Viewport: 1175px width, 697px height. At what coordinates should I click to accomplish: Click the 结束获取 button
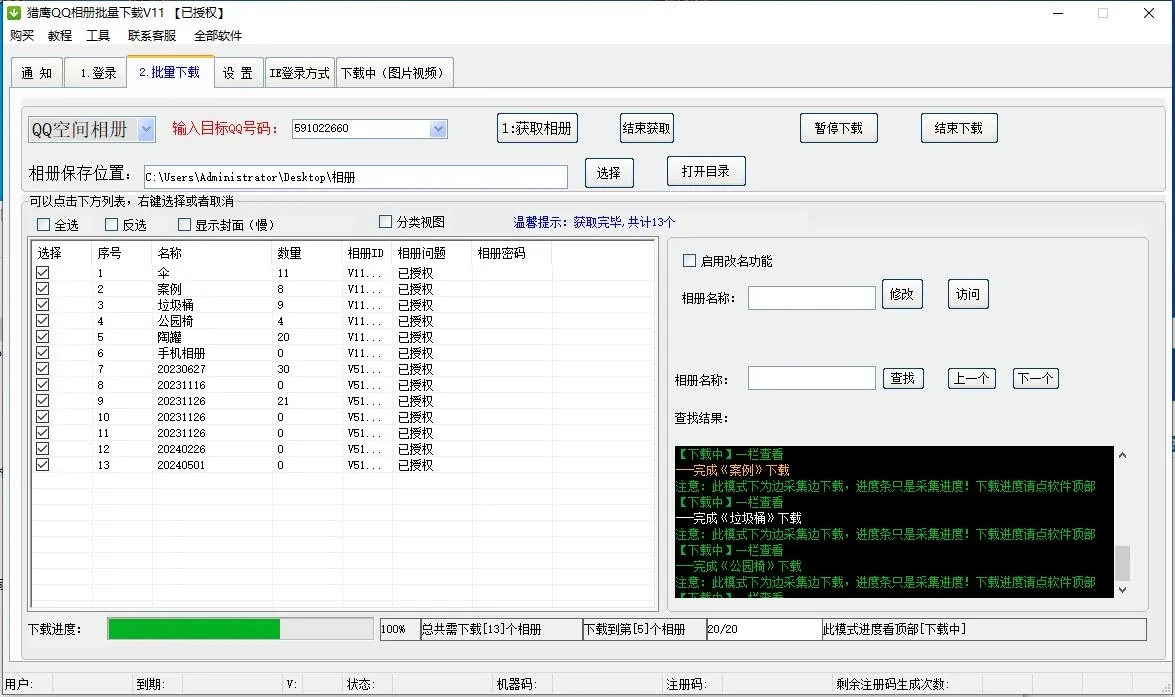[647, 128]
